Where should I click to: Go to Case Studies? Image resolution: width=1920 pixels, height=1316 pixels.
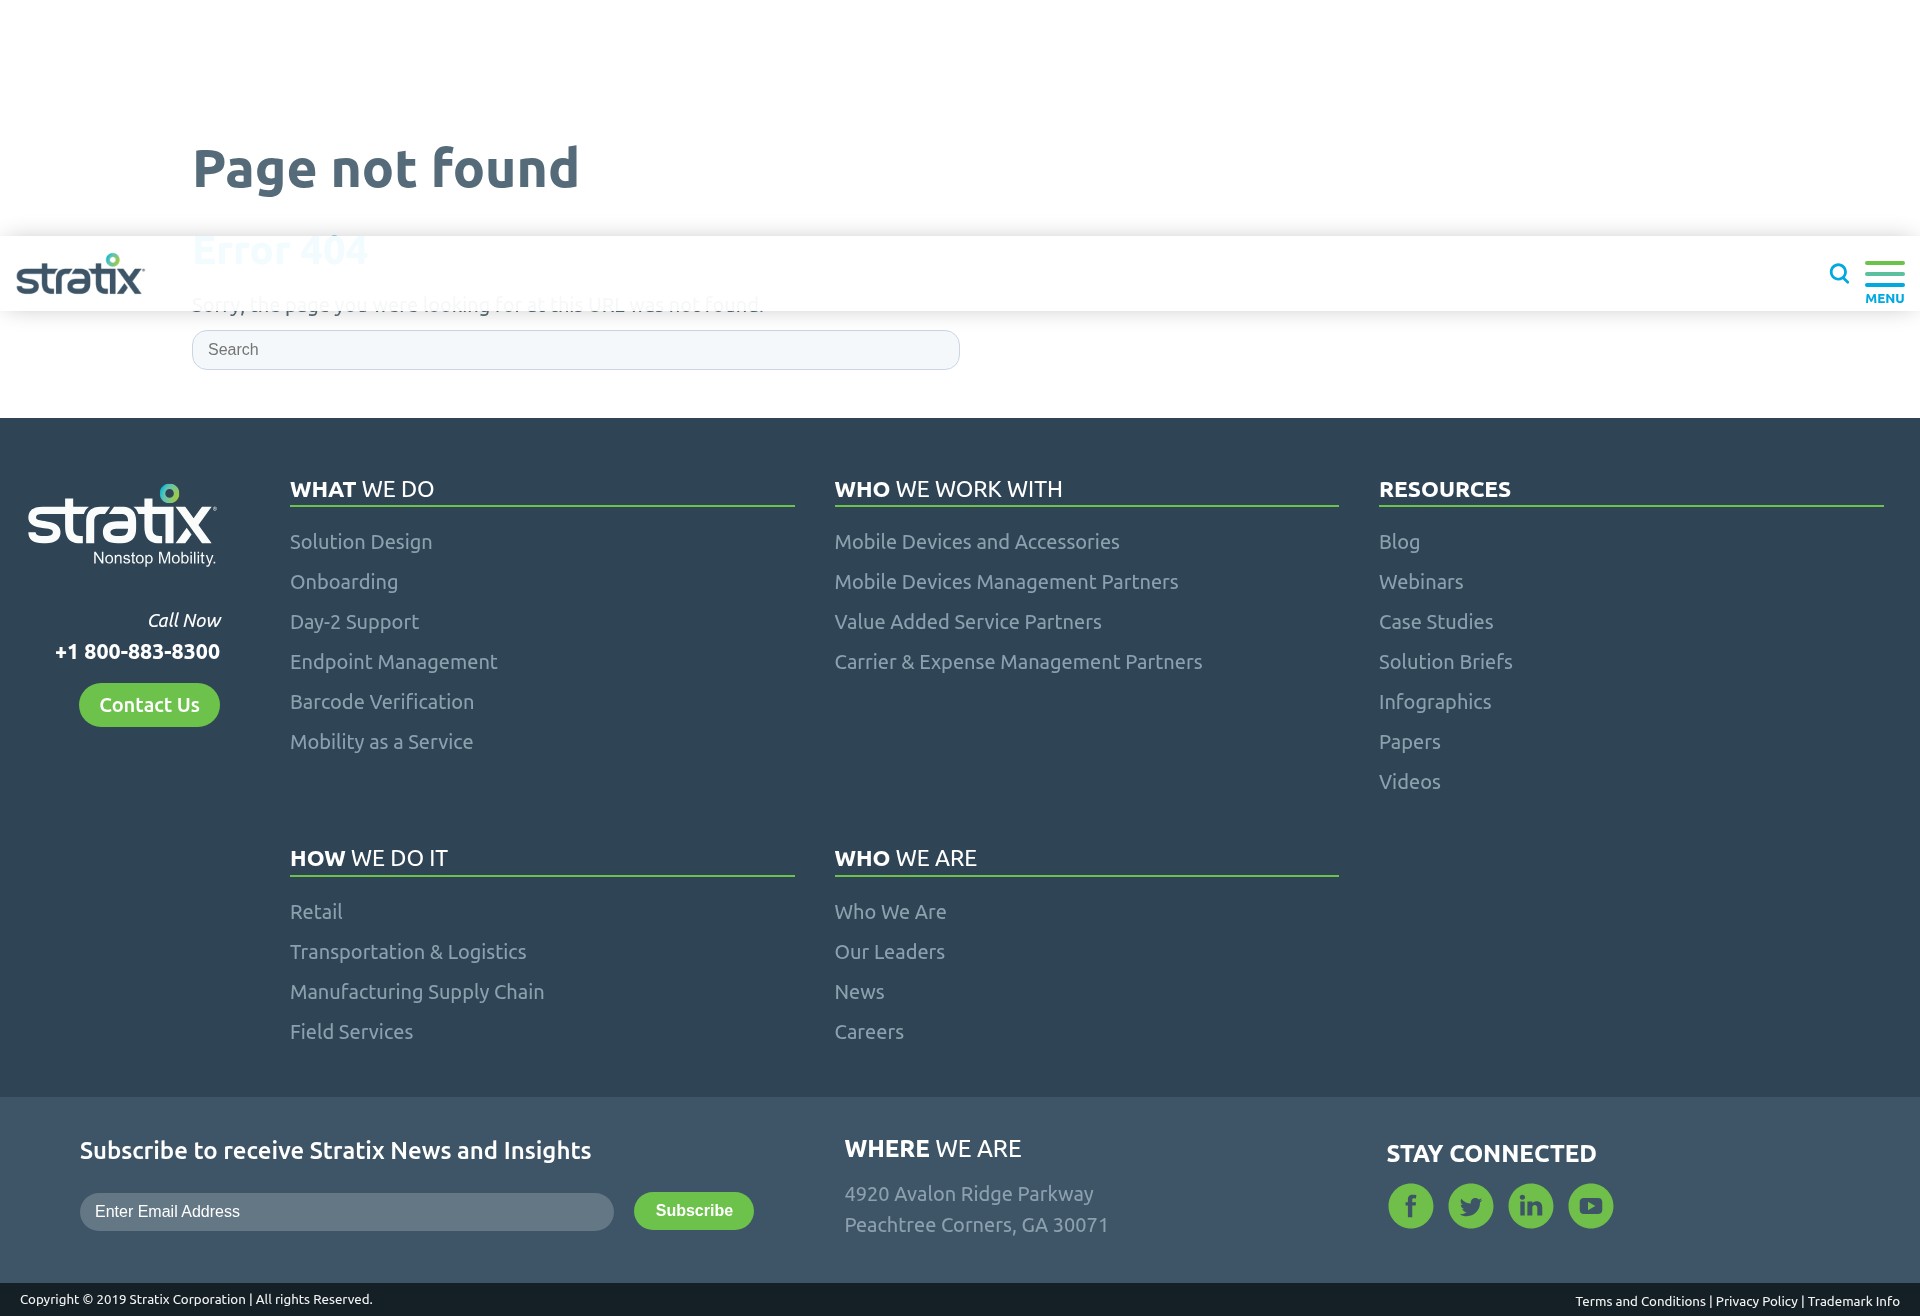coord(1436,622)
